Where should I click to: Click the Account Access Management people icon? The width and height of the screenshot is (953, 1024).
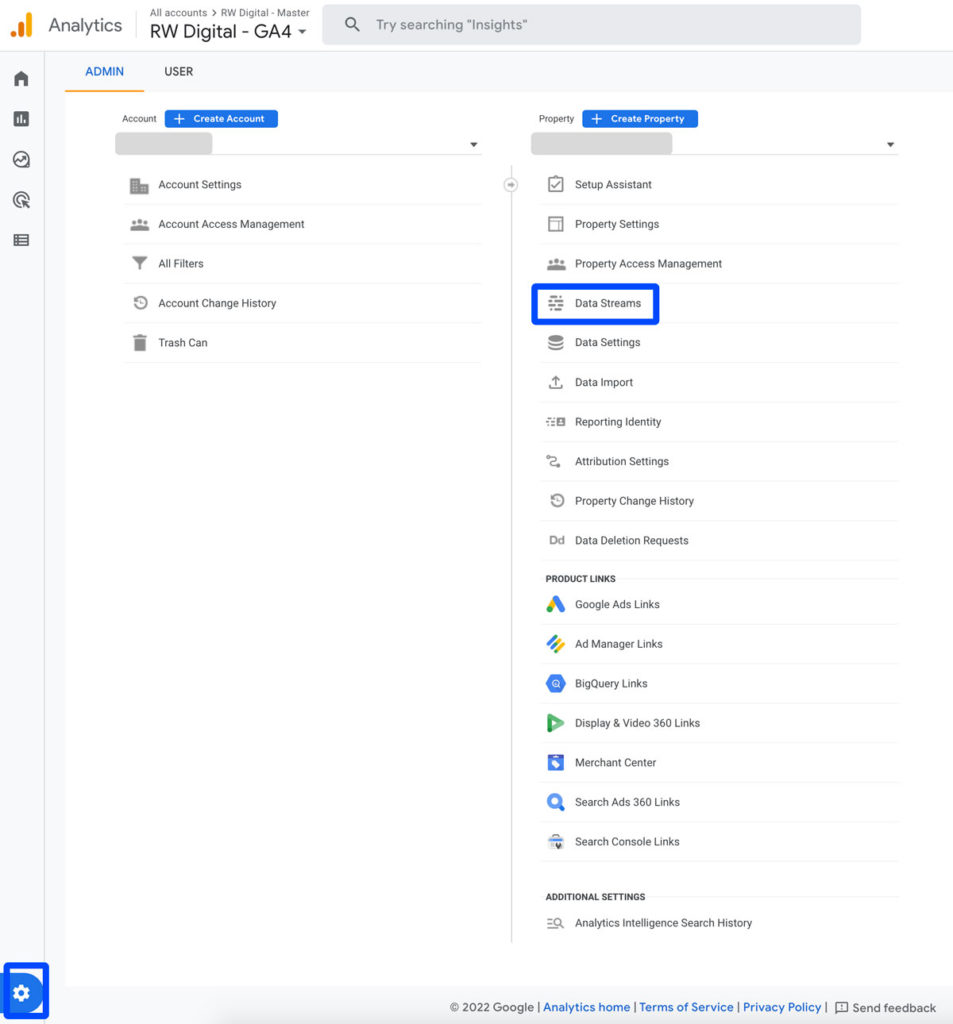pyautogui.click(x=139, y=225)
